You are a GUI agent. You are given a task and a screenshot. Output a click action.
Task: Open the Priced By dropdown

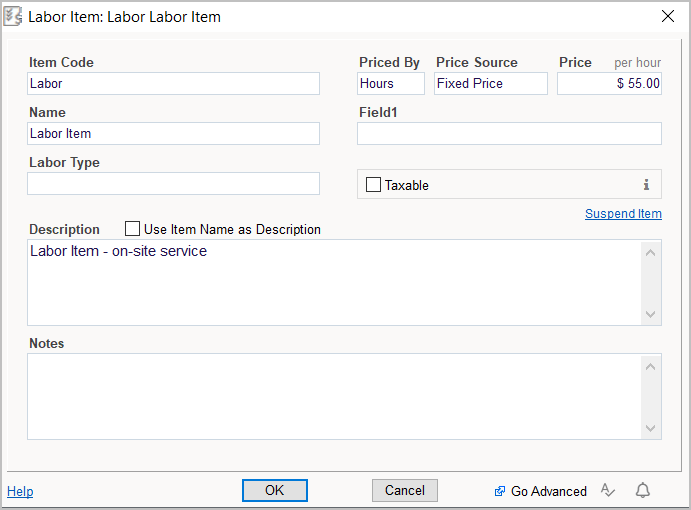pos(391,84)
